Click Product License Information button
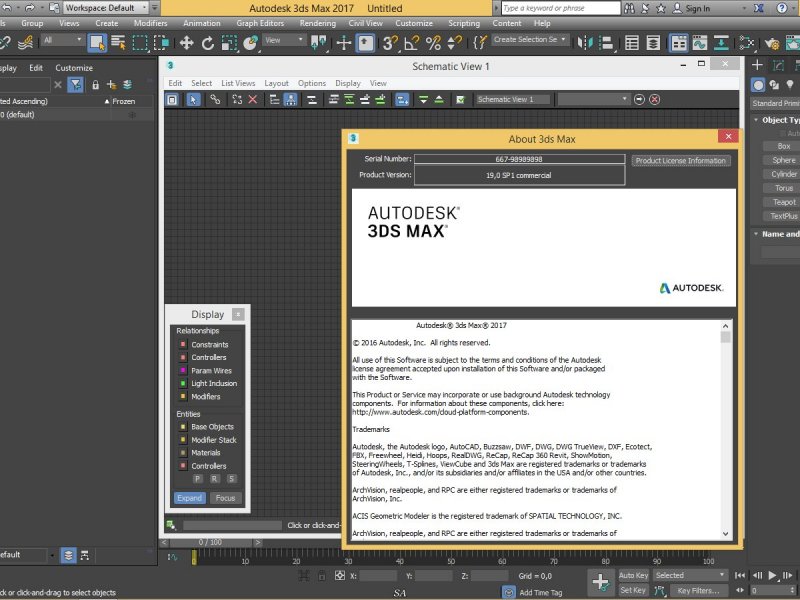This screenshot has height=600, width=800. (x=681, y=161)
